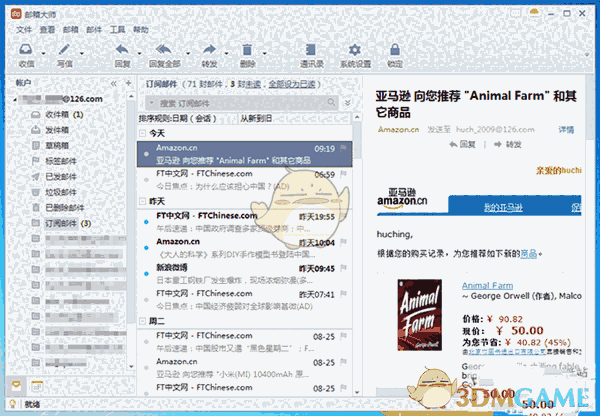600x416 pixels.
Task: Toggle read dot on FT中文网 昨天19:55 mail
Action: (x=146, y=222)
